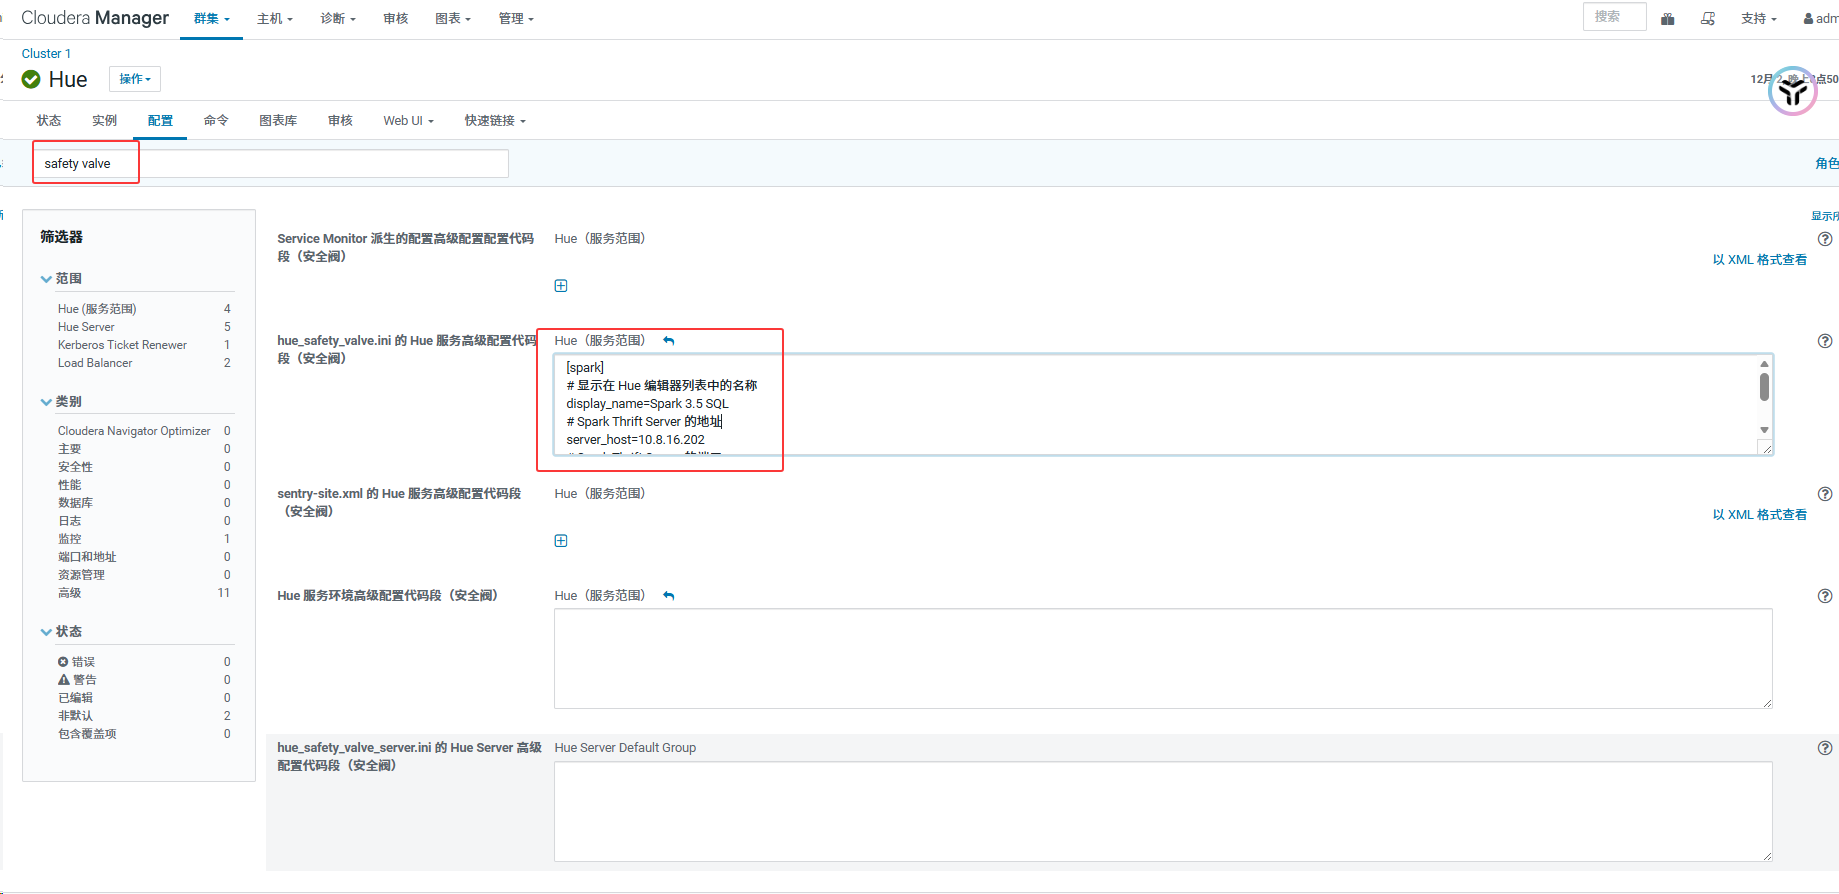Screen dimensions: 1839x894
Task: Switch to the 命令 tab
Action: pyautogui.click(x=216, y=121)
